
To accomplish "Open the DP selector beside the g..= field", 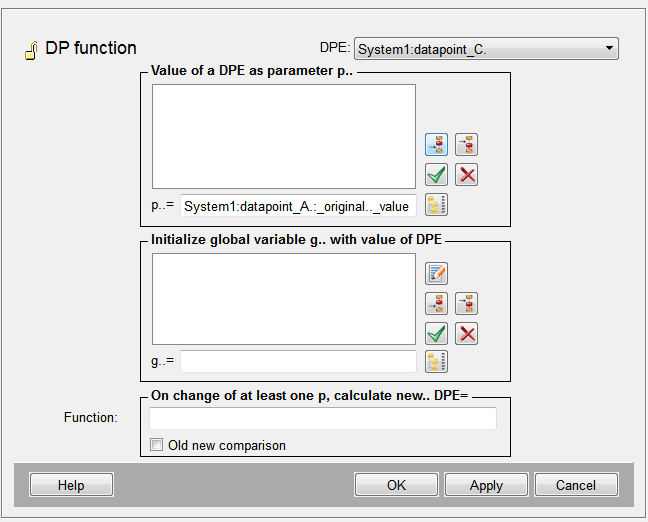I will pyautogui.click(x=436, y=361).
